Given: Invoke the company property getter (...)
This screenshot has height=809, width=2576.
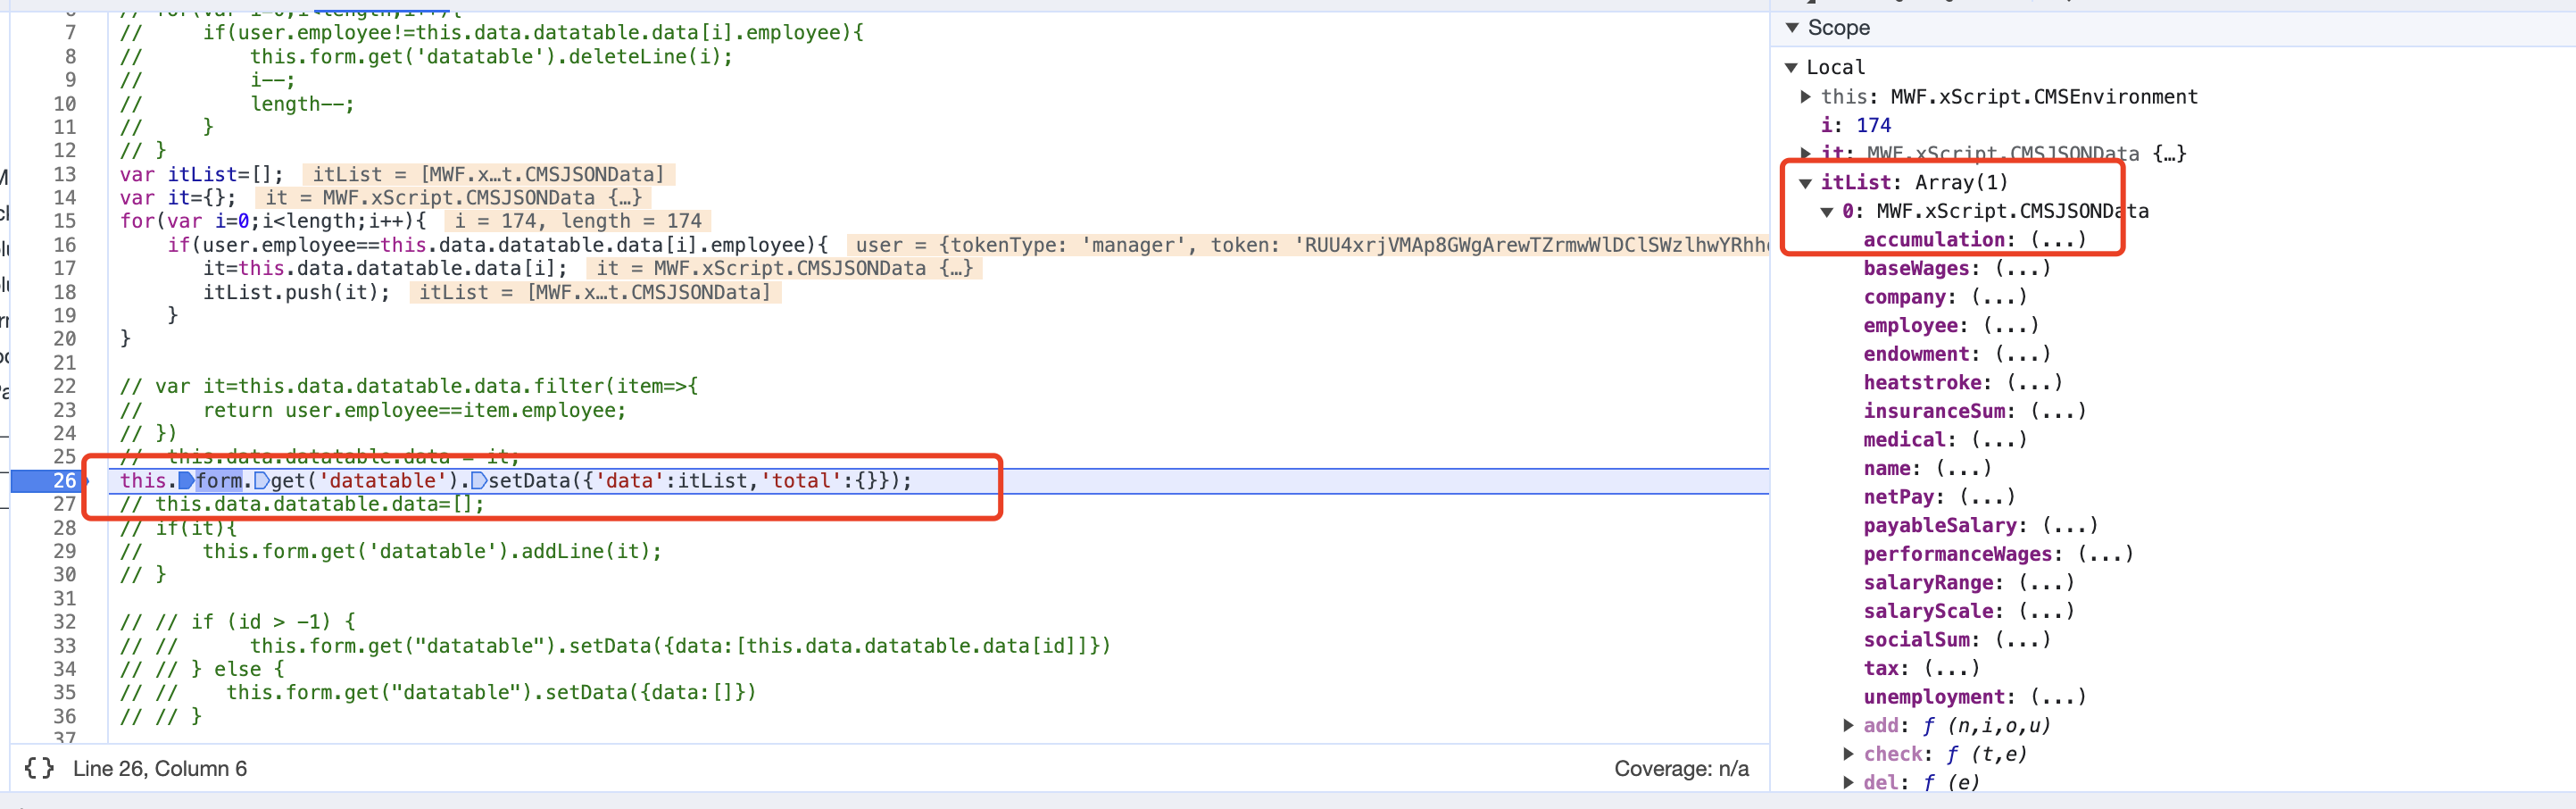Looking at the screenshot, I should (1999, 297).
